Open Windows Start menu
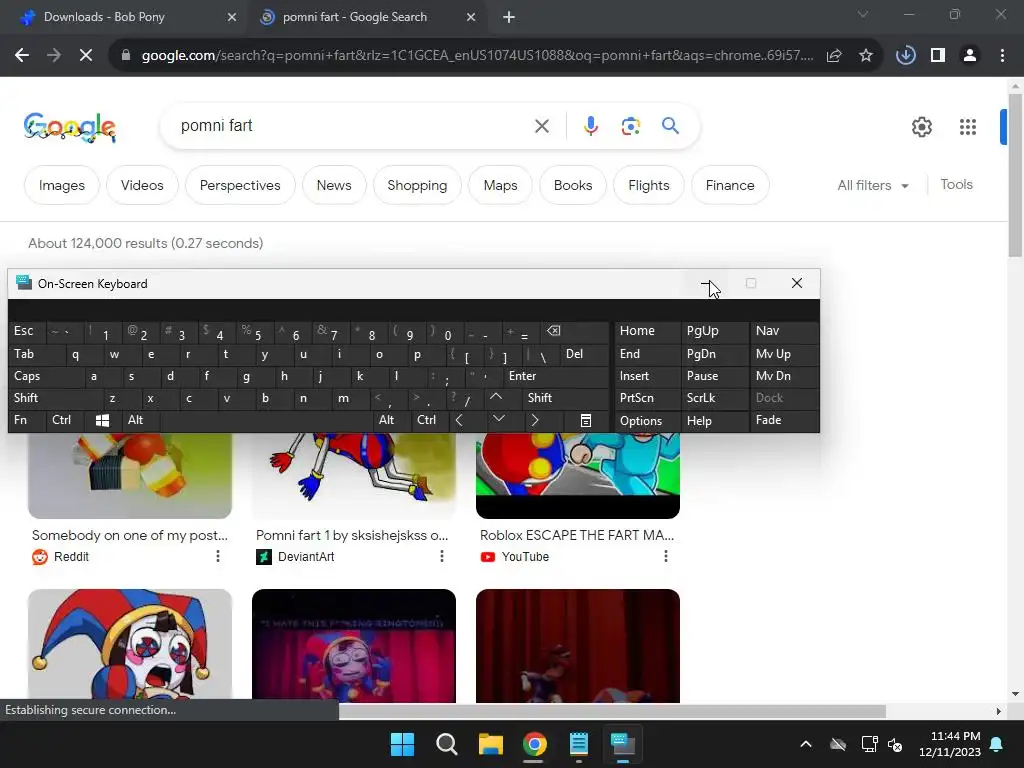This screenshot has height=768, width=1024. coord(402,744)
